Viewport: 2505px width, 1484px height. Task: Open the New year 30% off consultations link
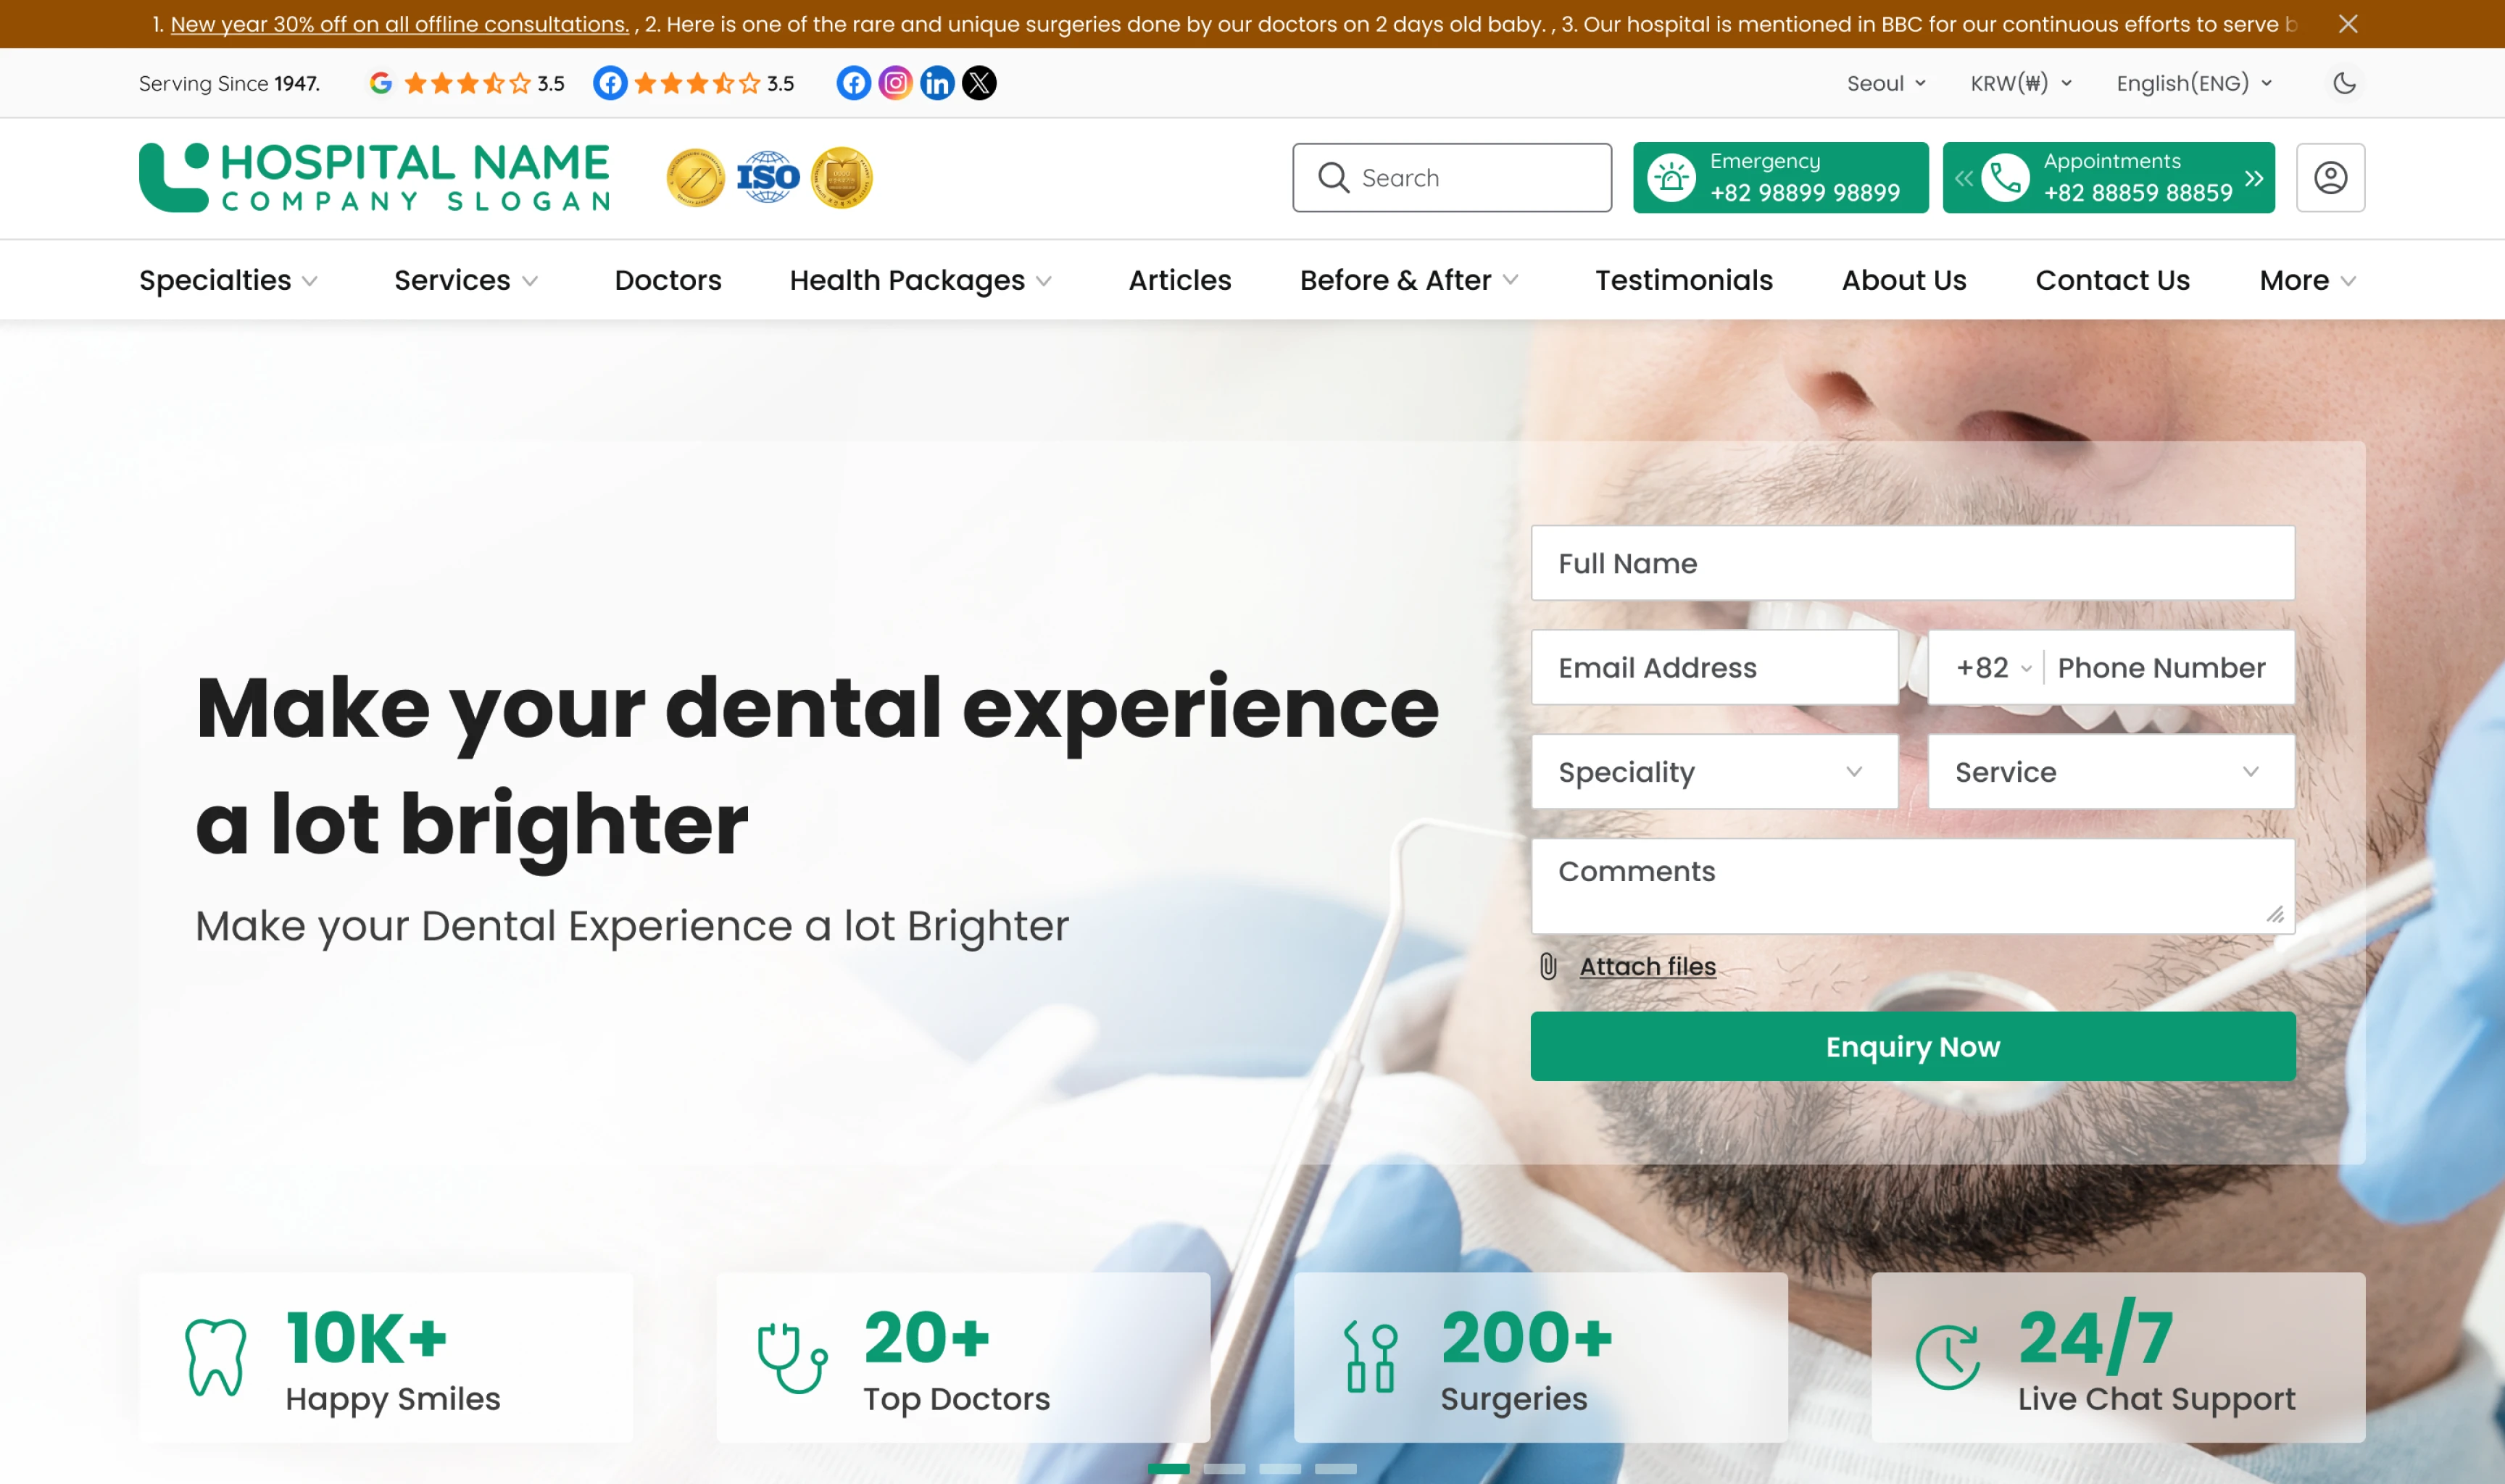pyautogui.click(x=400, y=24)
